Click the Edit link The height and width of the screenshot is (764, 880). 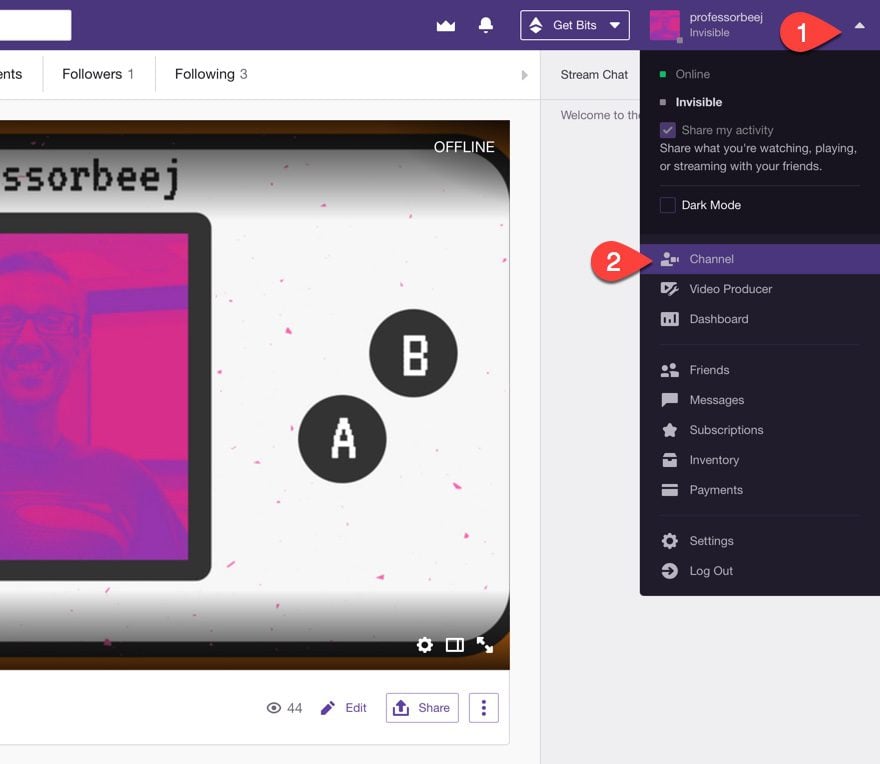click(343, 708)
